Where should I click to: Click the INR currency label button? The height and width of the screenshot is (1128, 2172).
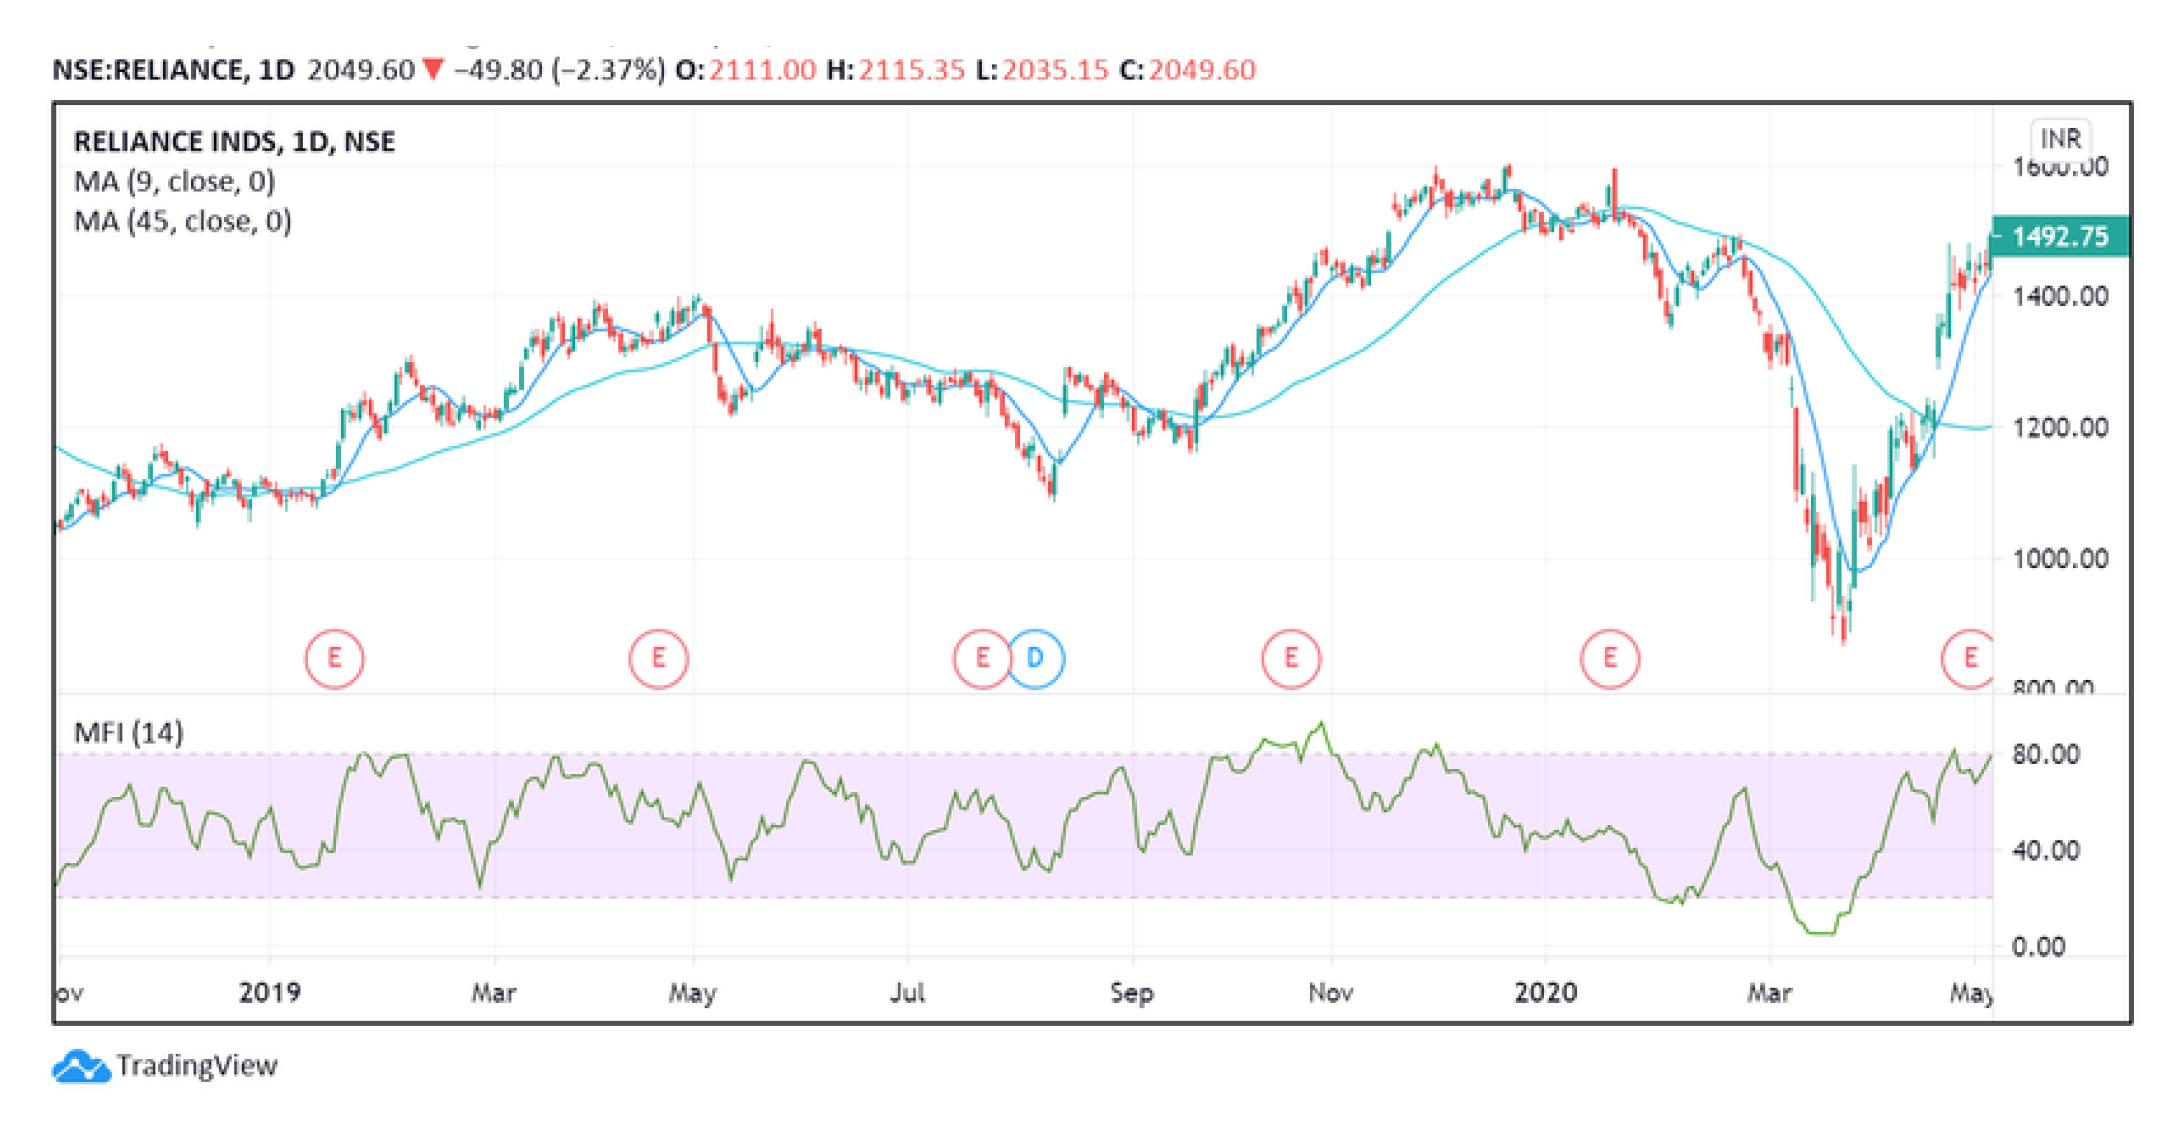[2060, 139]
